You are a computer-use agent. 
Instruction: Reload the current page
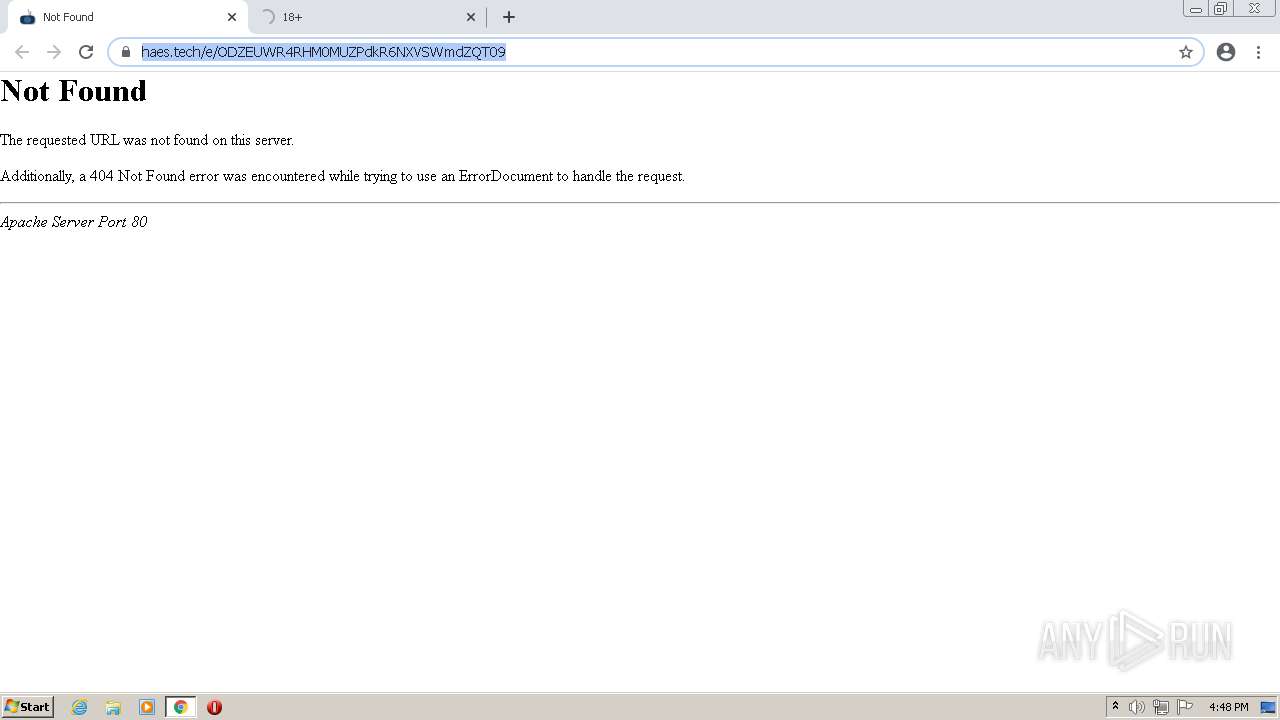[x=86, y=52]
